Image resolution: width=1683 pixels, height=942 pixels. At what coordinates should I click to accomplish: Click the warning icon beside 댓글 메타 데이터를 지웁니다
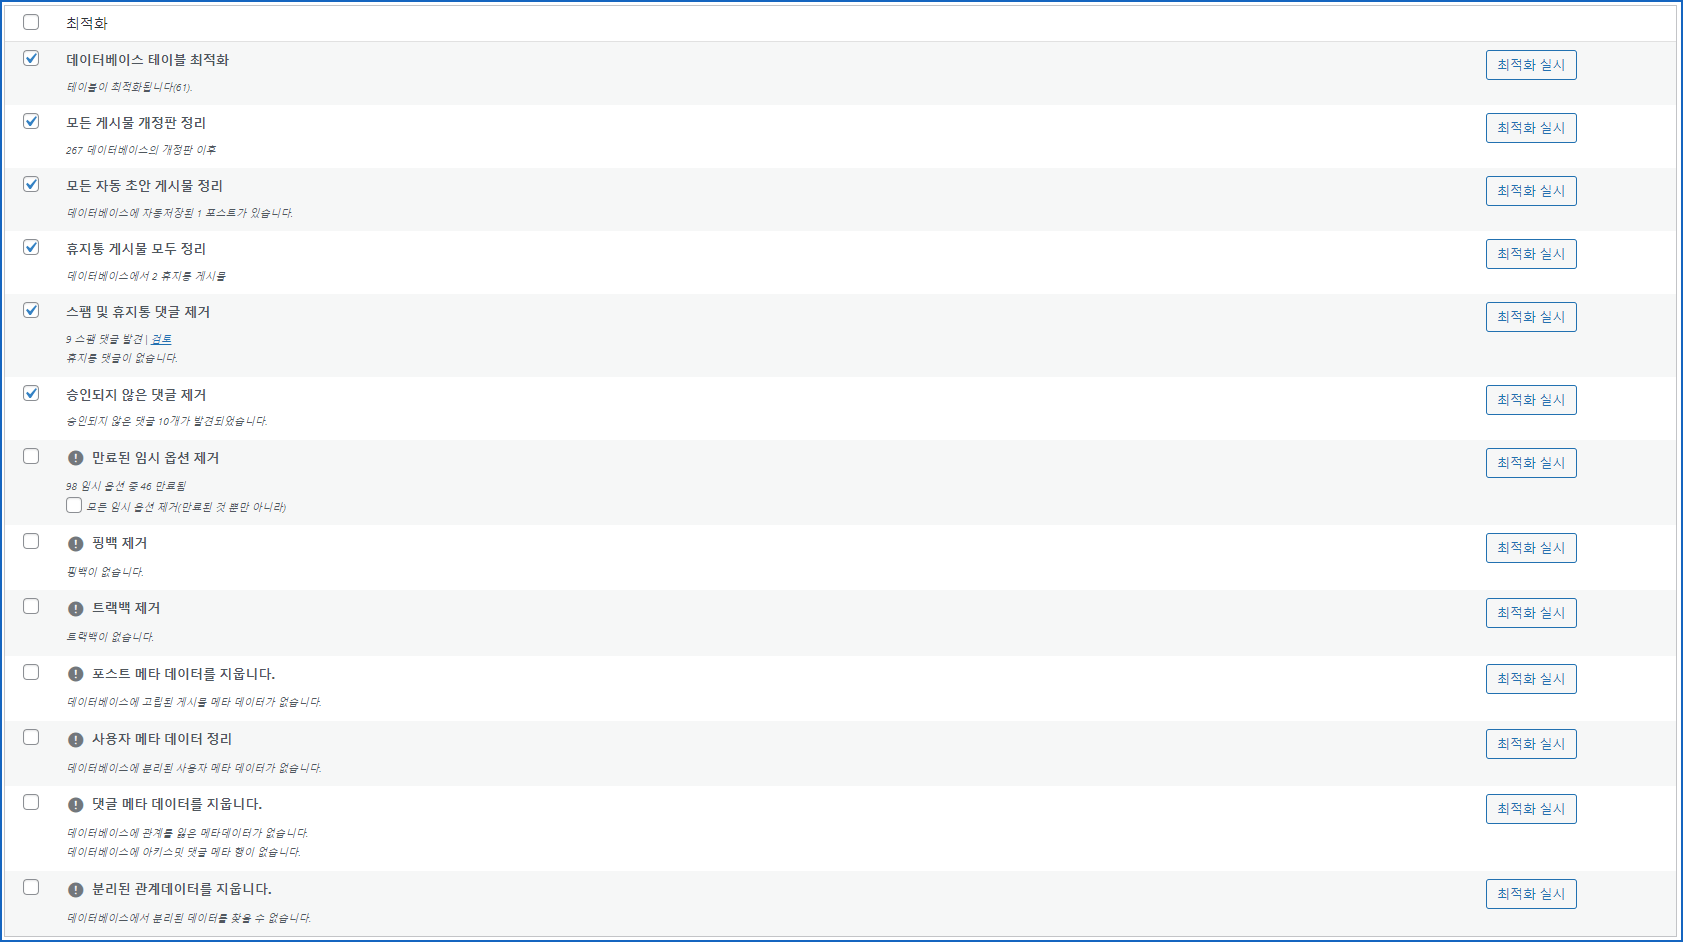pos(75,805)
